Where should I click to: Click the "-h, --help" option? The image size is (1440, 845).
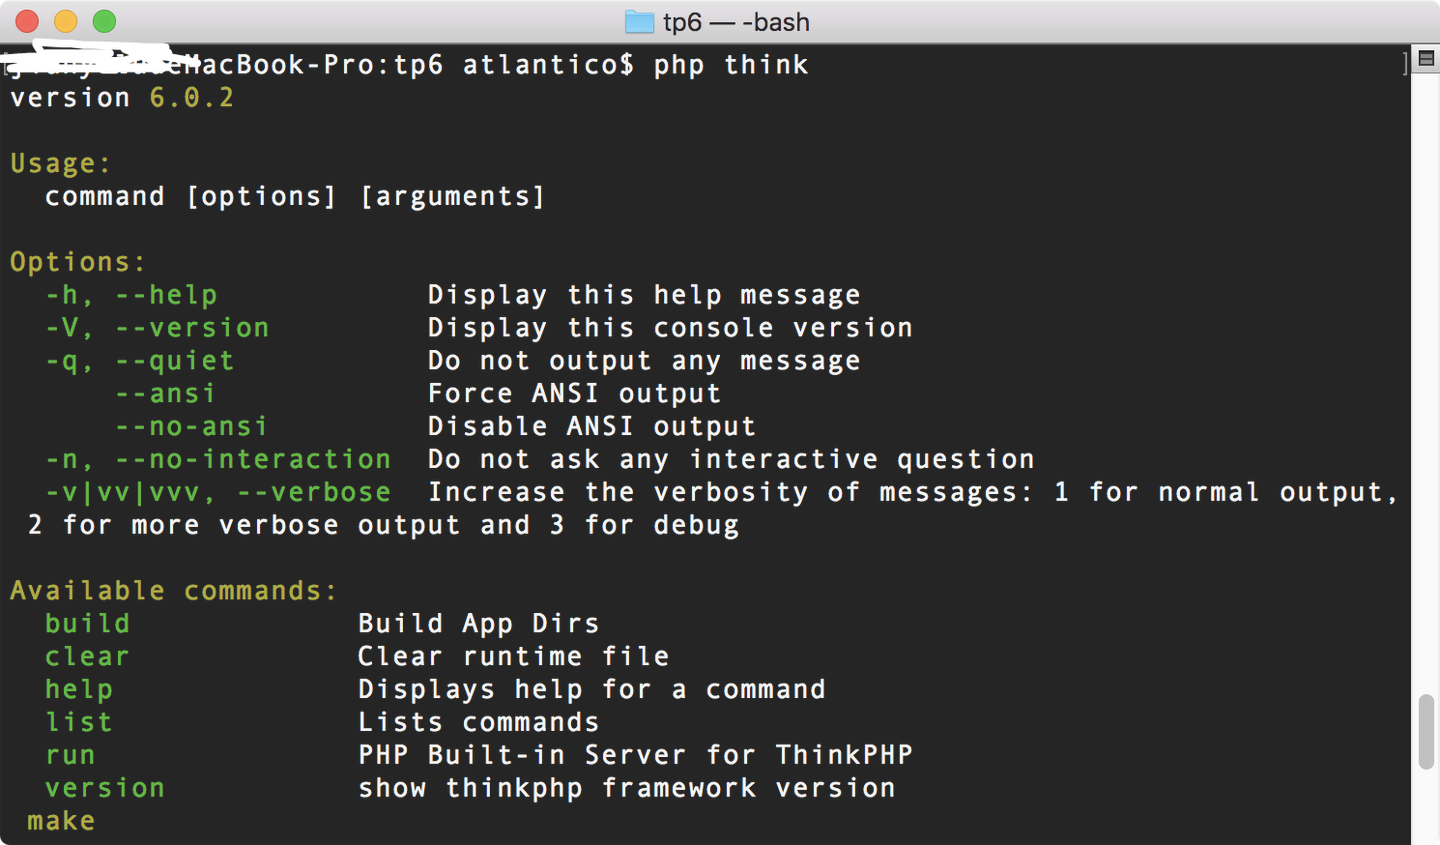pyautogui.click(x=131, y=295)
